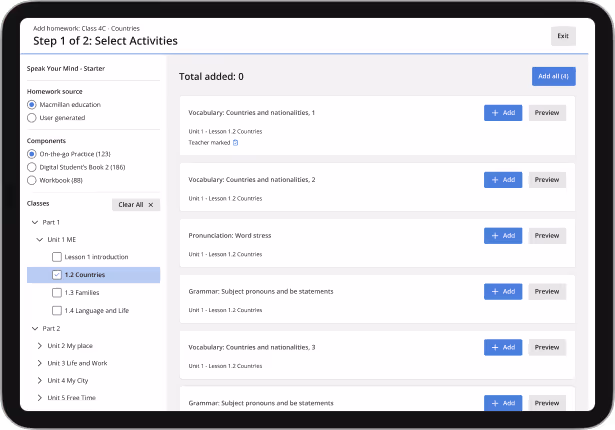Select User generated homework source

pos(32,118)
